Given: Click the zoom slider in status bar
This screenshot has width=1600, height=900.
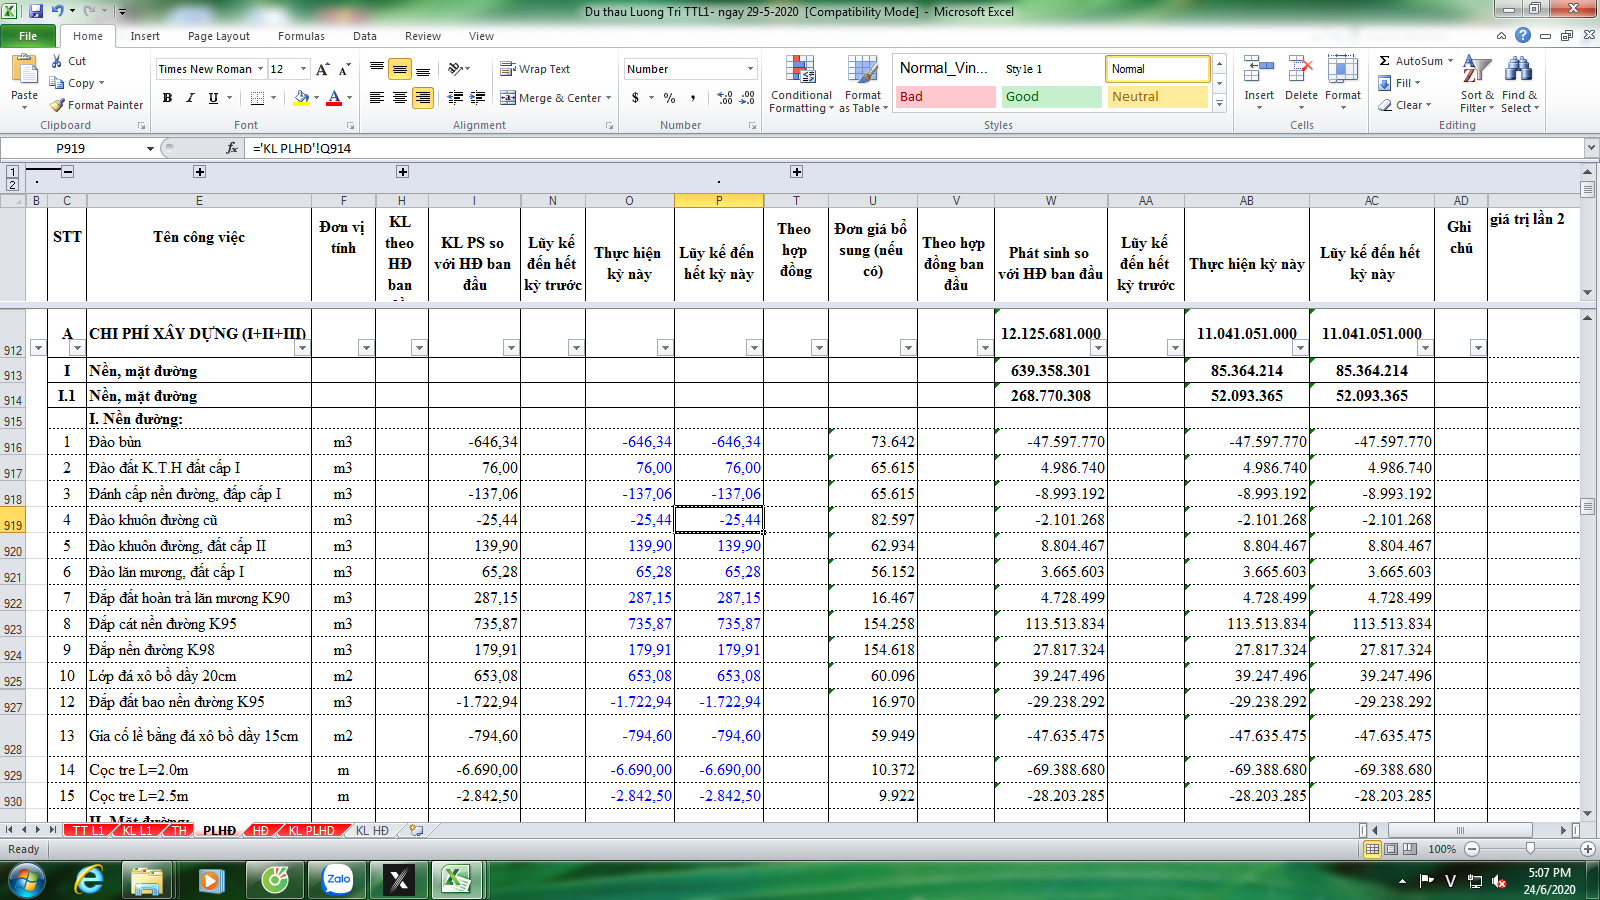Looking at the screenshot, I should click(1529, 849).
